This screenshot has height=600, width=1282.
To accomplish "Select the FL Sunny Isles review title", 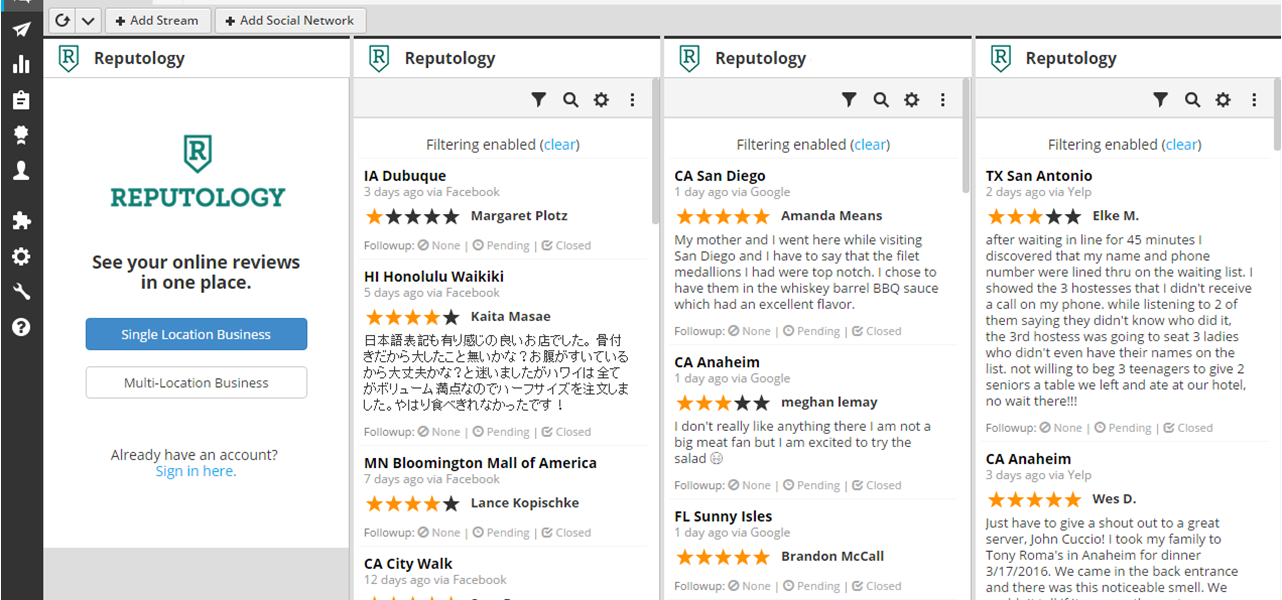I will [x=724, y=516].
